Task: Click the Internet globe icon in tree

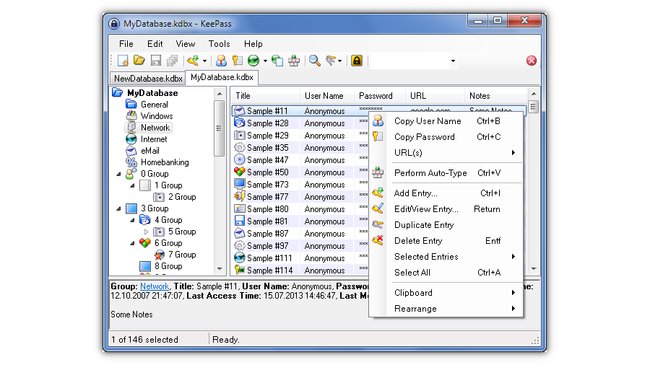Action: (x=131, y=139)
